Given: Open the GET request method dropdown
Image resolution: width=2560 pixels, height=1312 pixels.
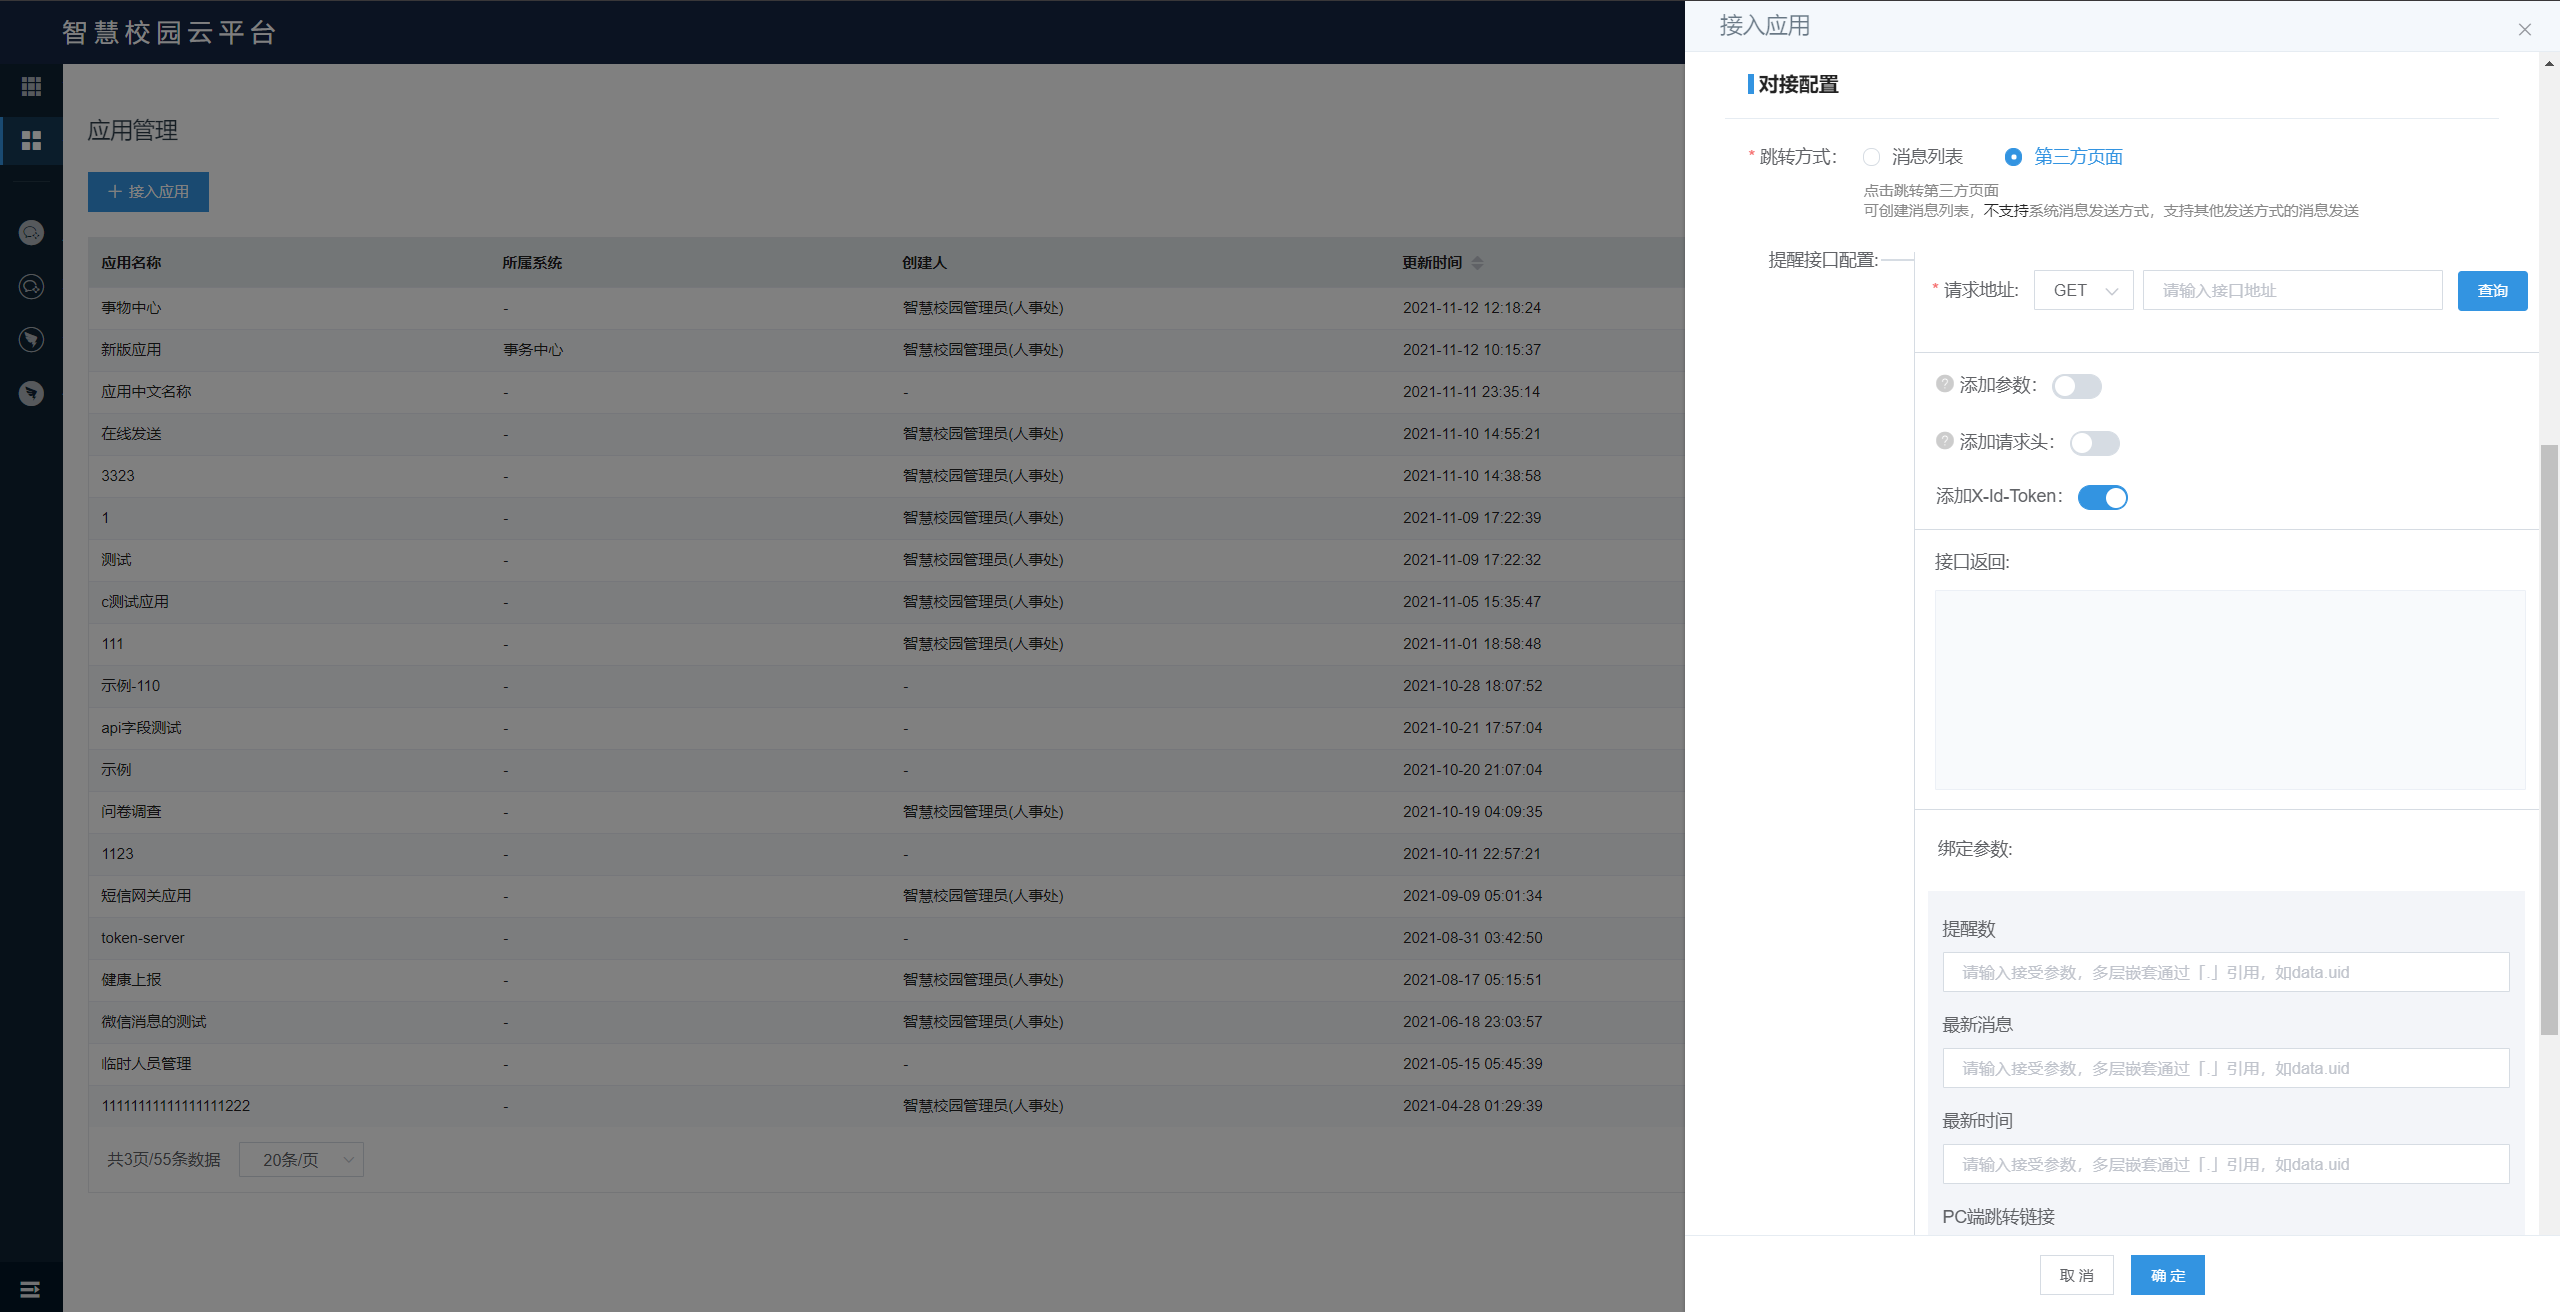Looking at the screenshot, I should tap(2084, 290).
